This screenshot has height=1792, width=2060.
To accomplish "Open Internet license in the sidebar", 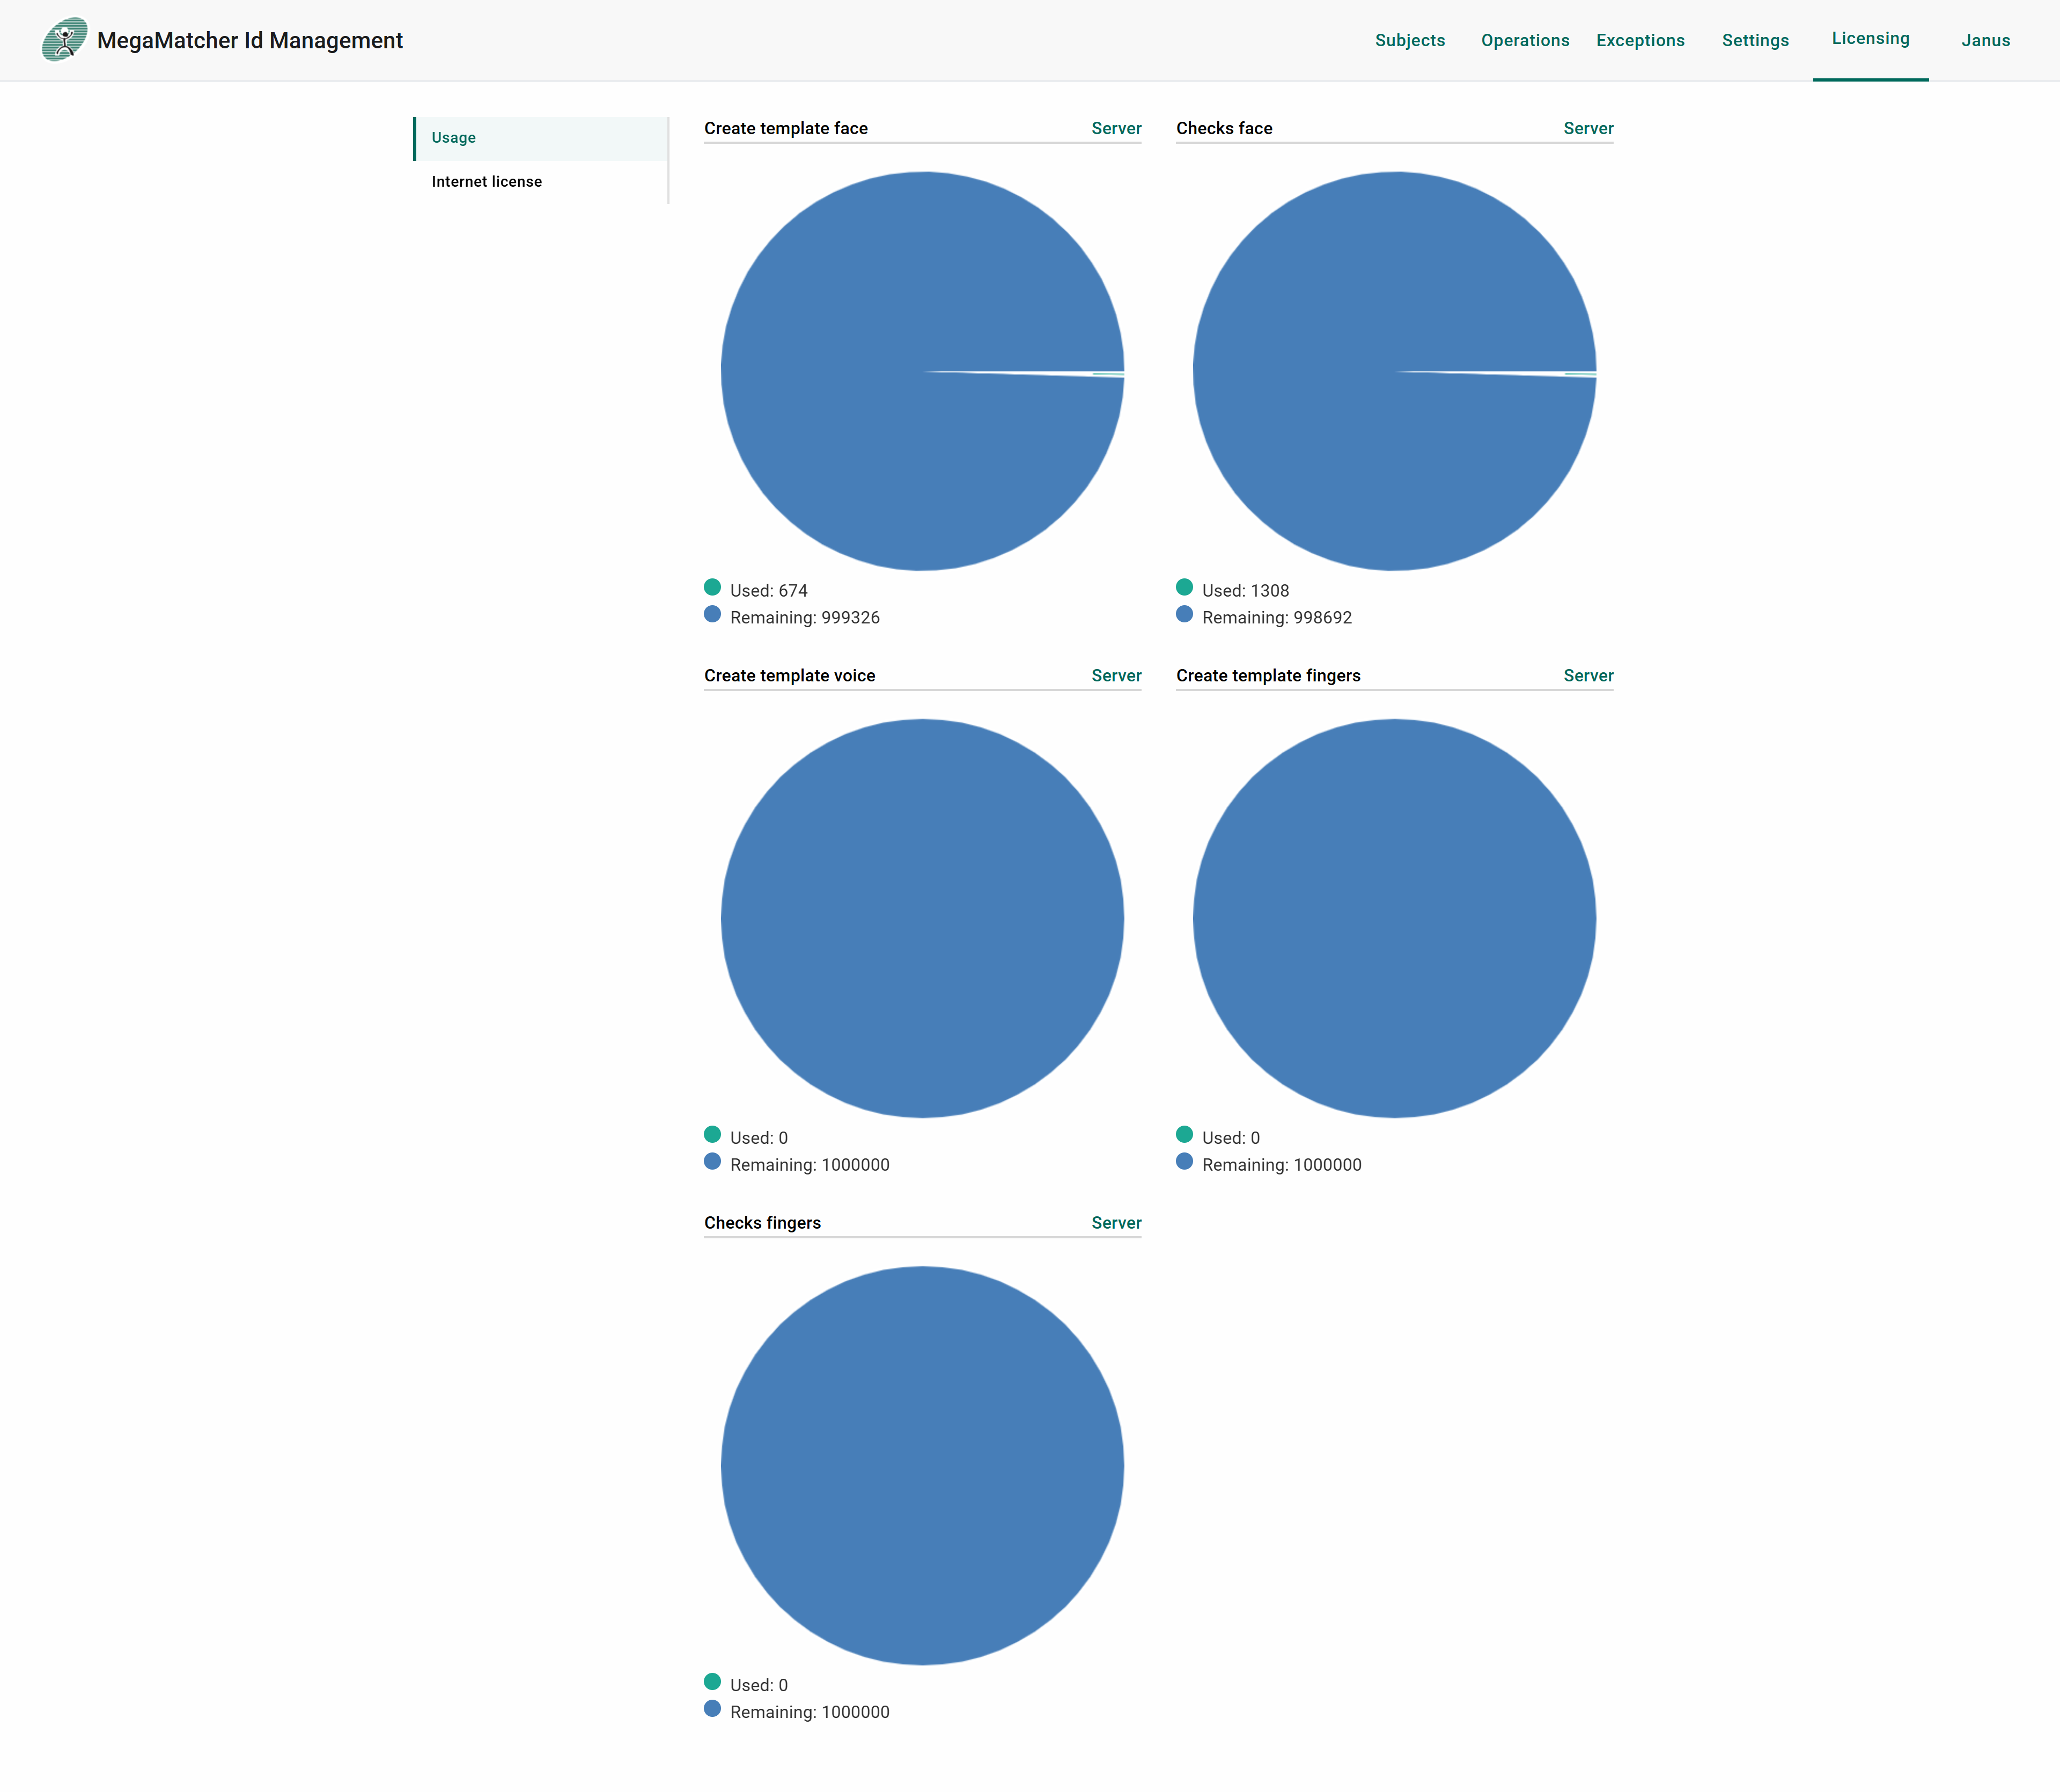I will 541,182.
